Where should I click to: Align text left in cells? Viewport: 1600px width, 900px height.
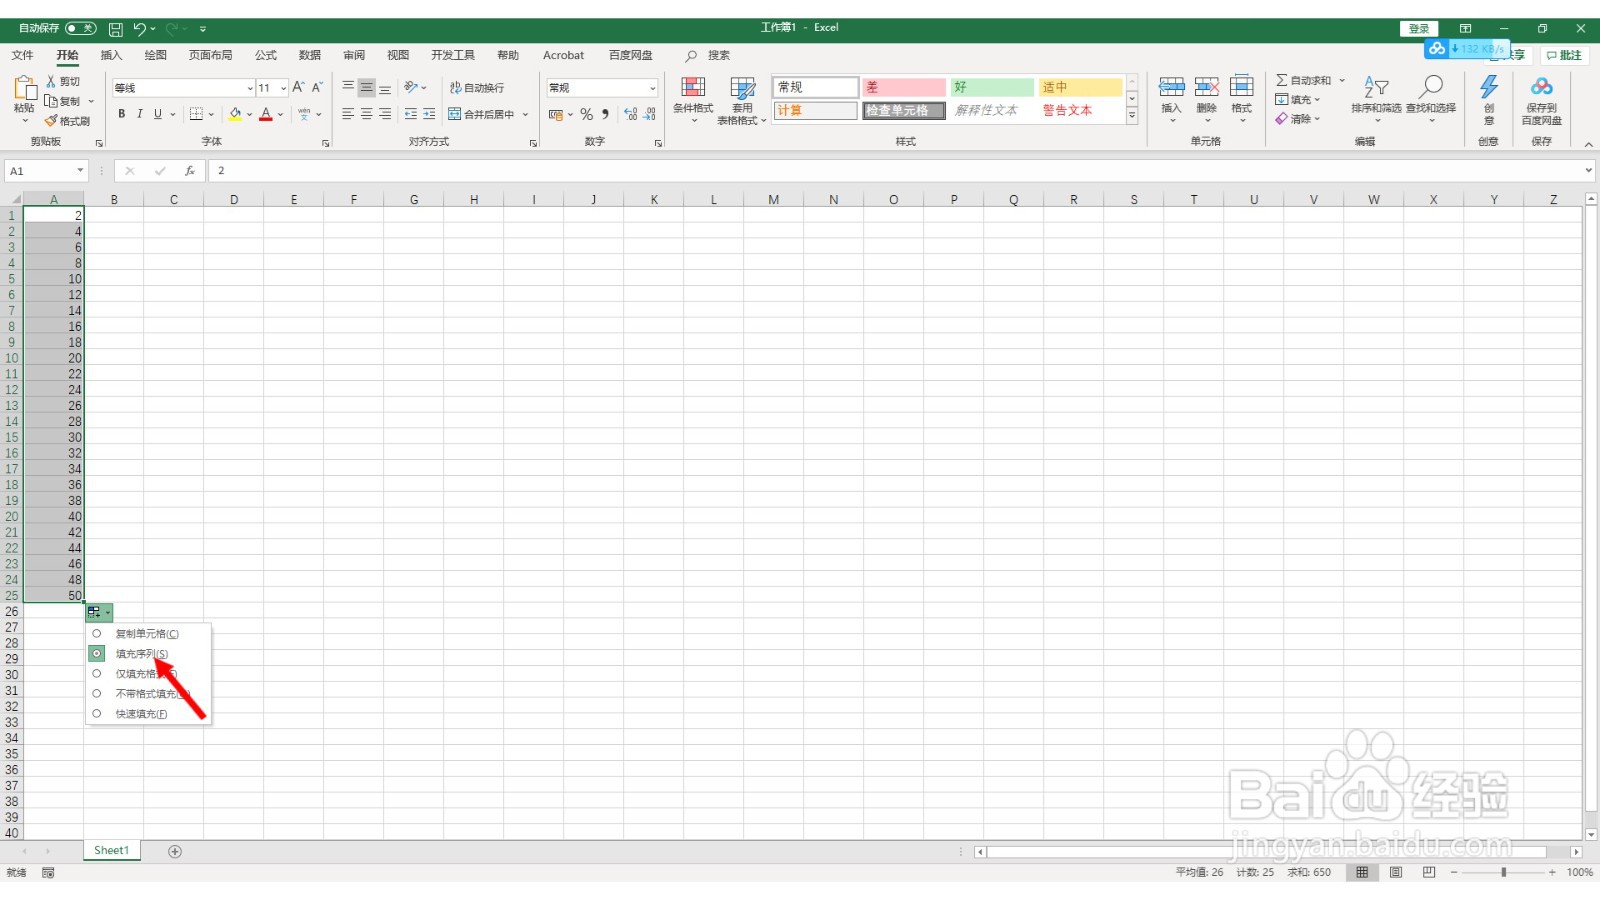348,114
